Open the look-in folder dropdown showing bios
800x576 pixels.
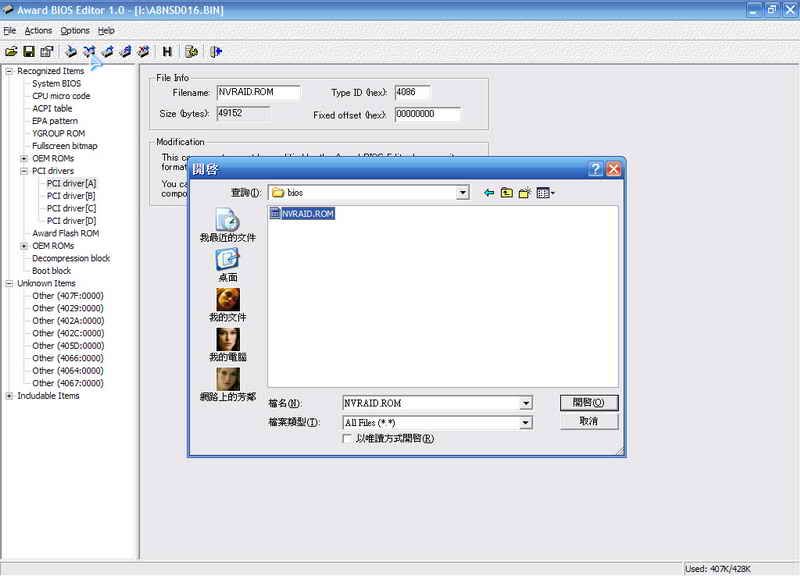click(x=463, y=193)
